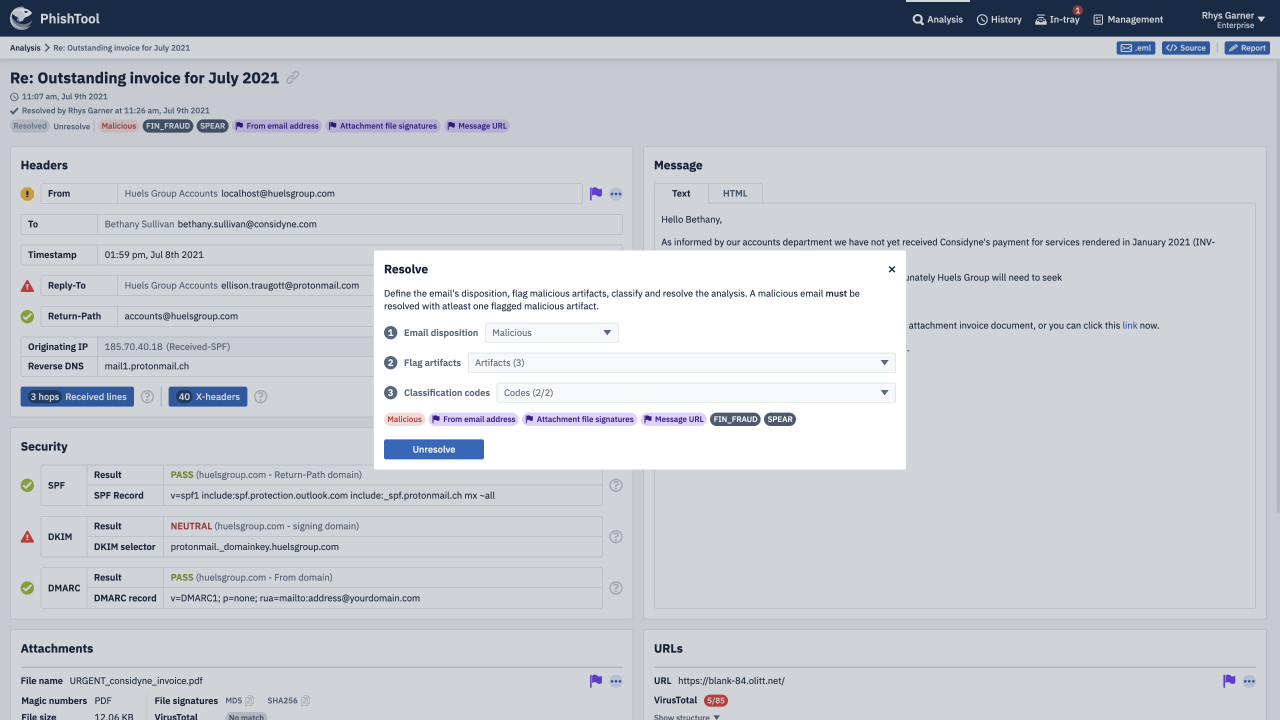
Task: Open the Analysis nav item
Action: [938, 19]
